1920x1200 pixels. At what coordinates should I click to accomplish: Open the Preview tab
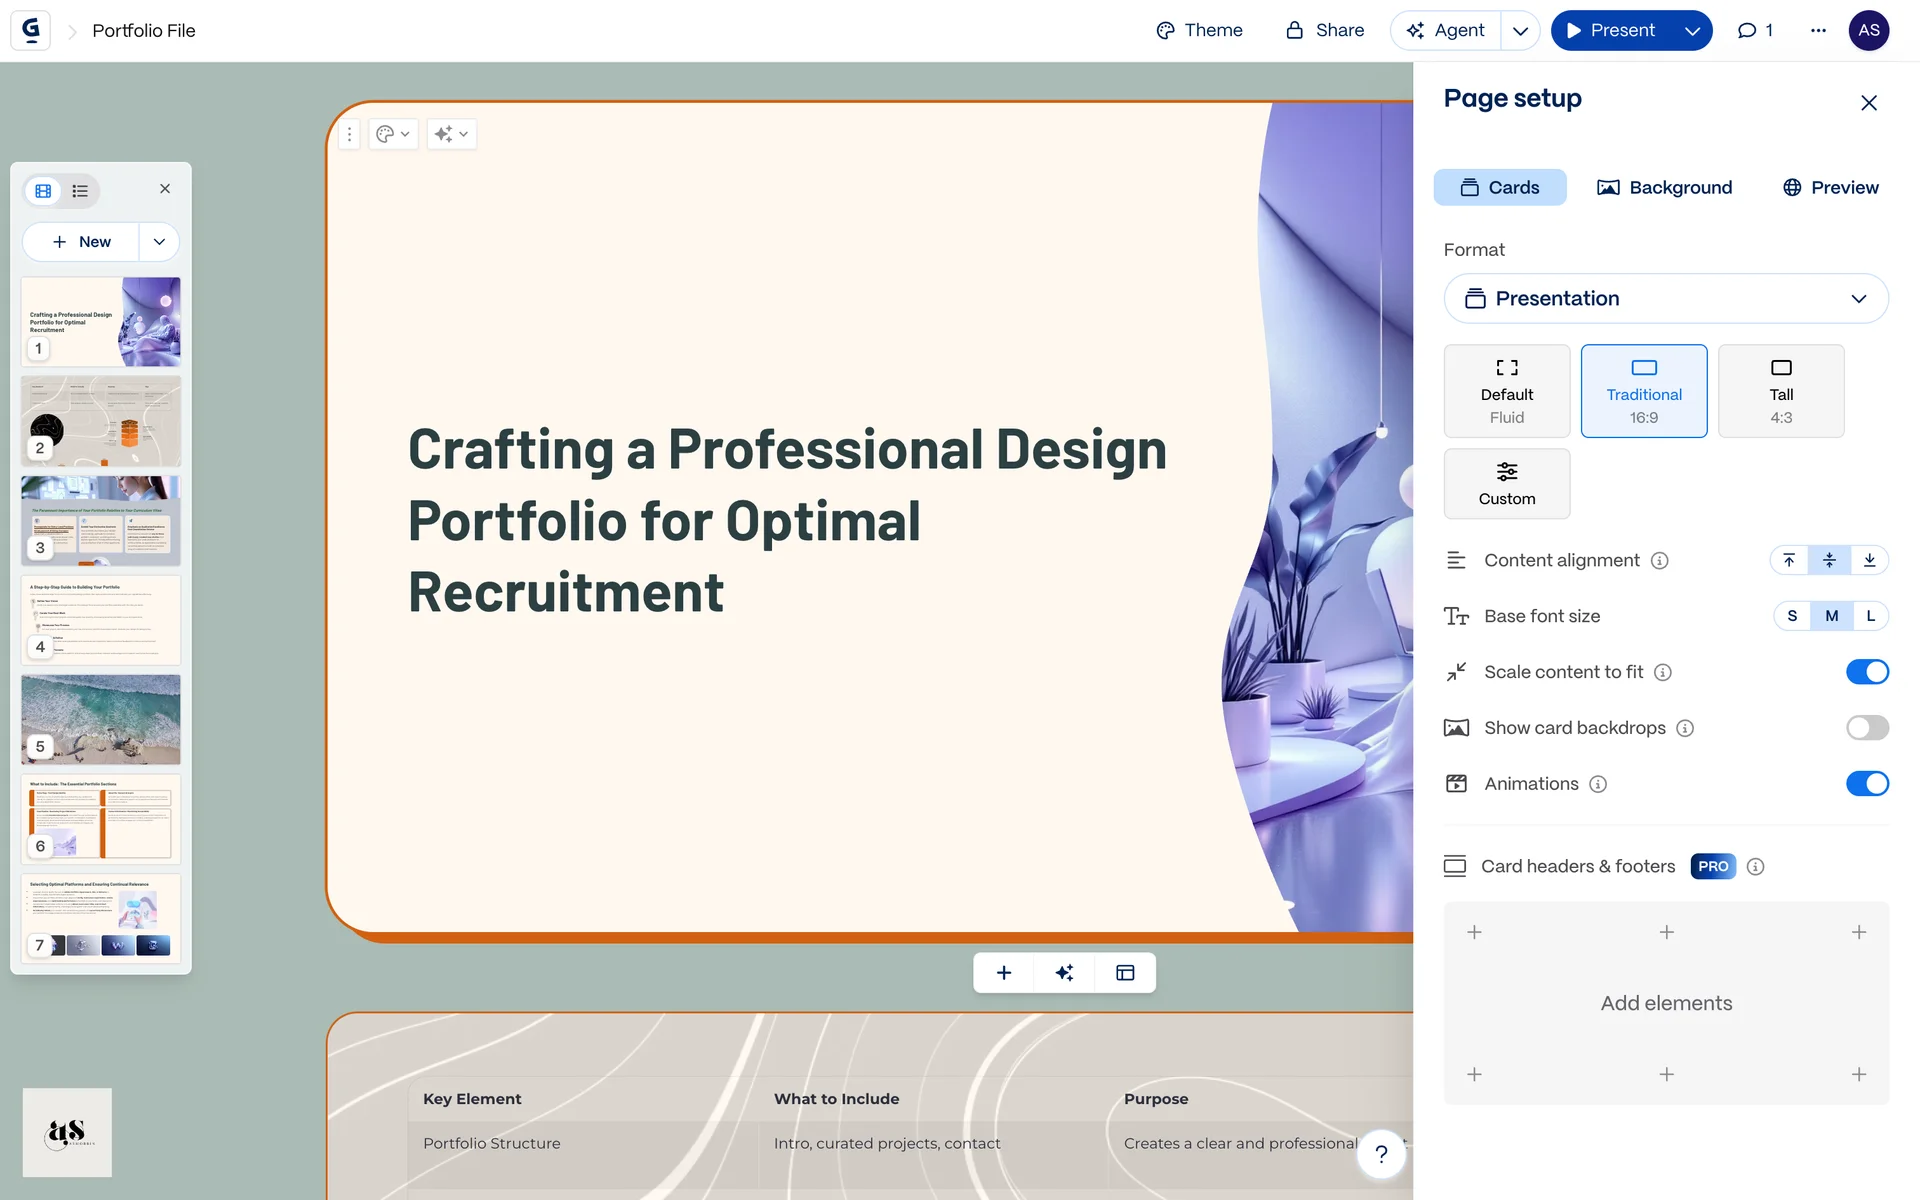point(1830,187)
